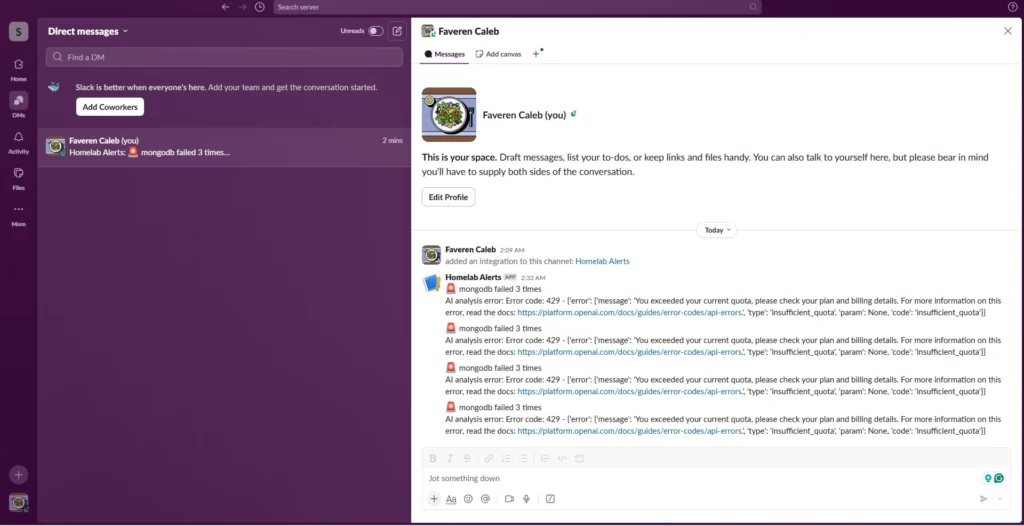Open the Add canvas tab
Image resolution: width=1024 pixels, height=526 pixels.
[498, 54]
